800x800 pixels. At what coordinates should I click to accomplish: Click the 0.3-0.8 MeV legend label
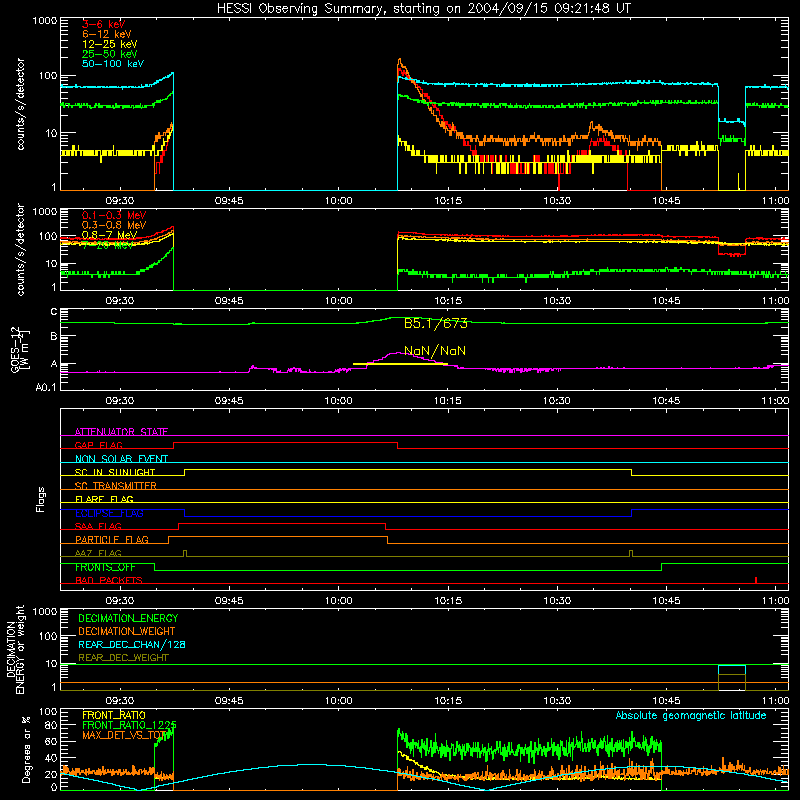(x=114, y=225)
